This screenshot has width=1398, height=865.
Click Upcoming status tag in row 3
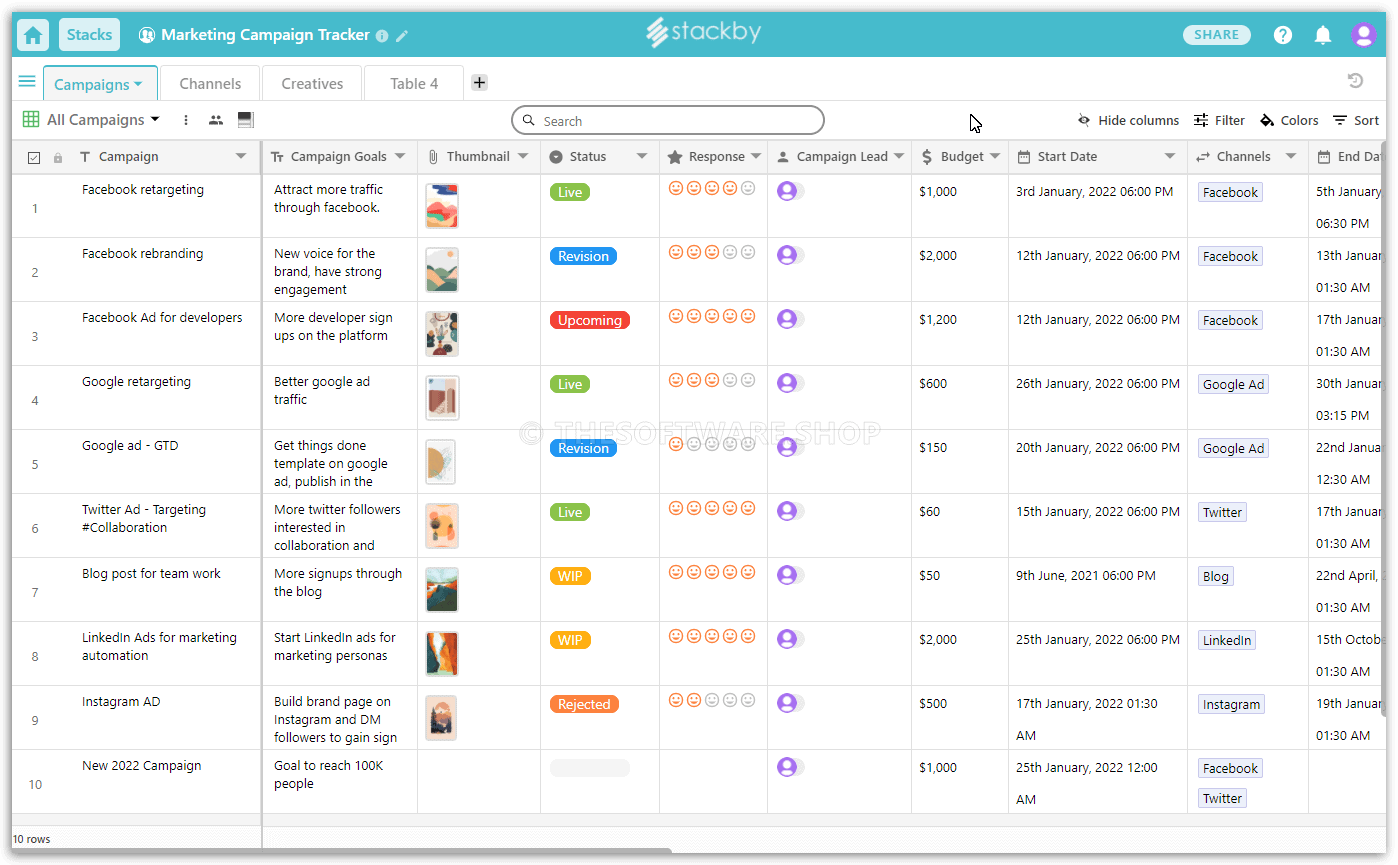point(590,320)
